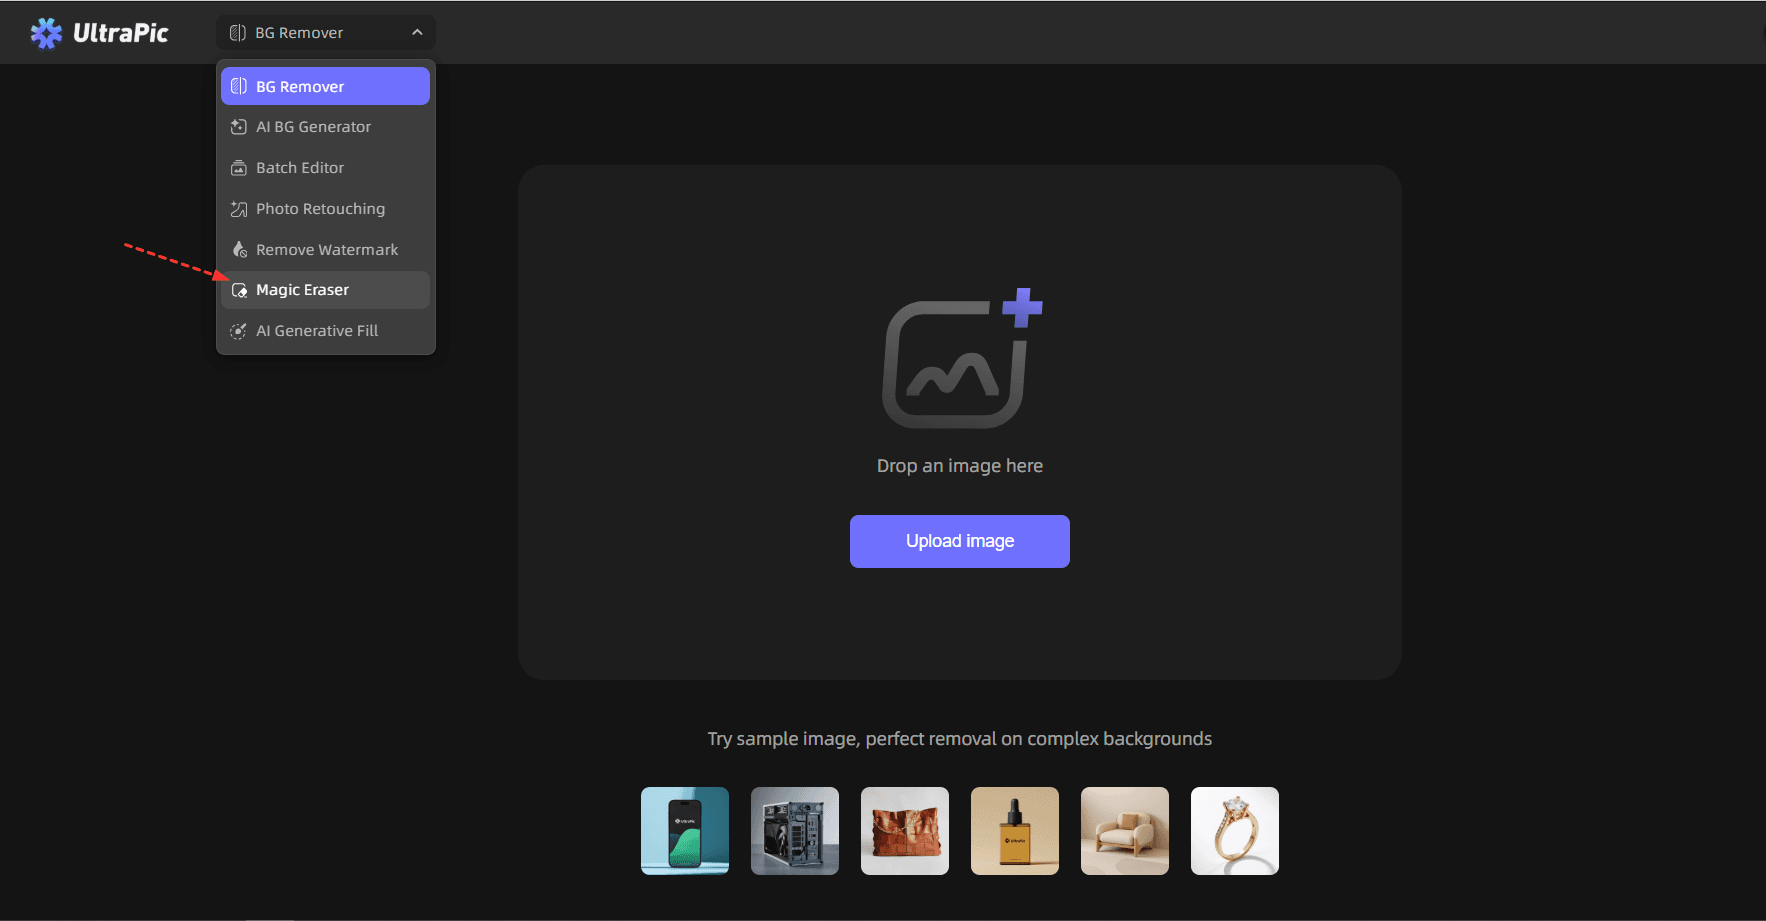Image resolution: width=1766 pixels, height=921 pixels.
Task: Click the BG Remover icon in the dropdown list
Action: coord(239,87)
